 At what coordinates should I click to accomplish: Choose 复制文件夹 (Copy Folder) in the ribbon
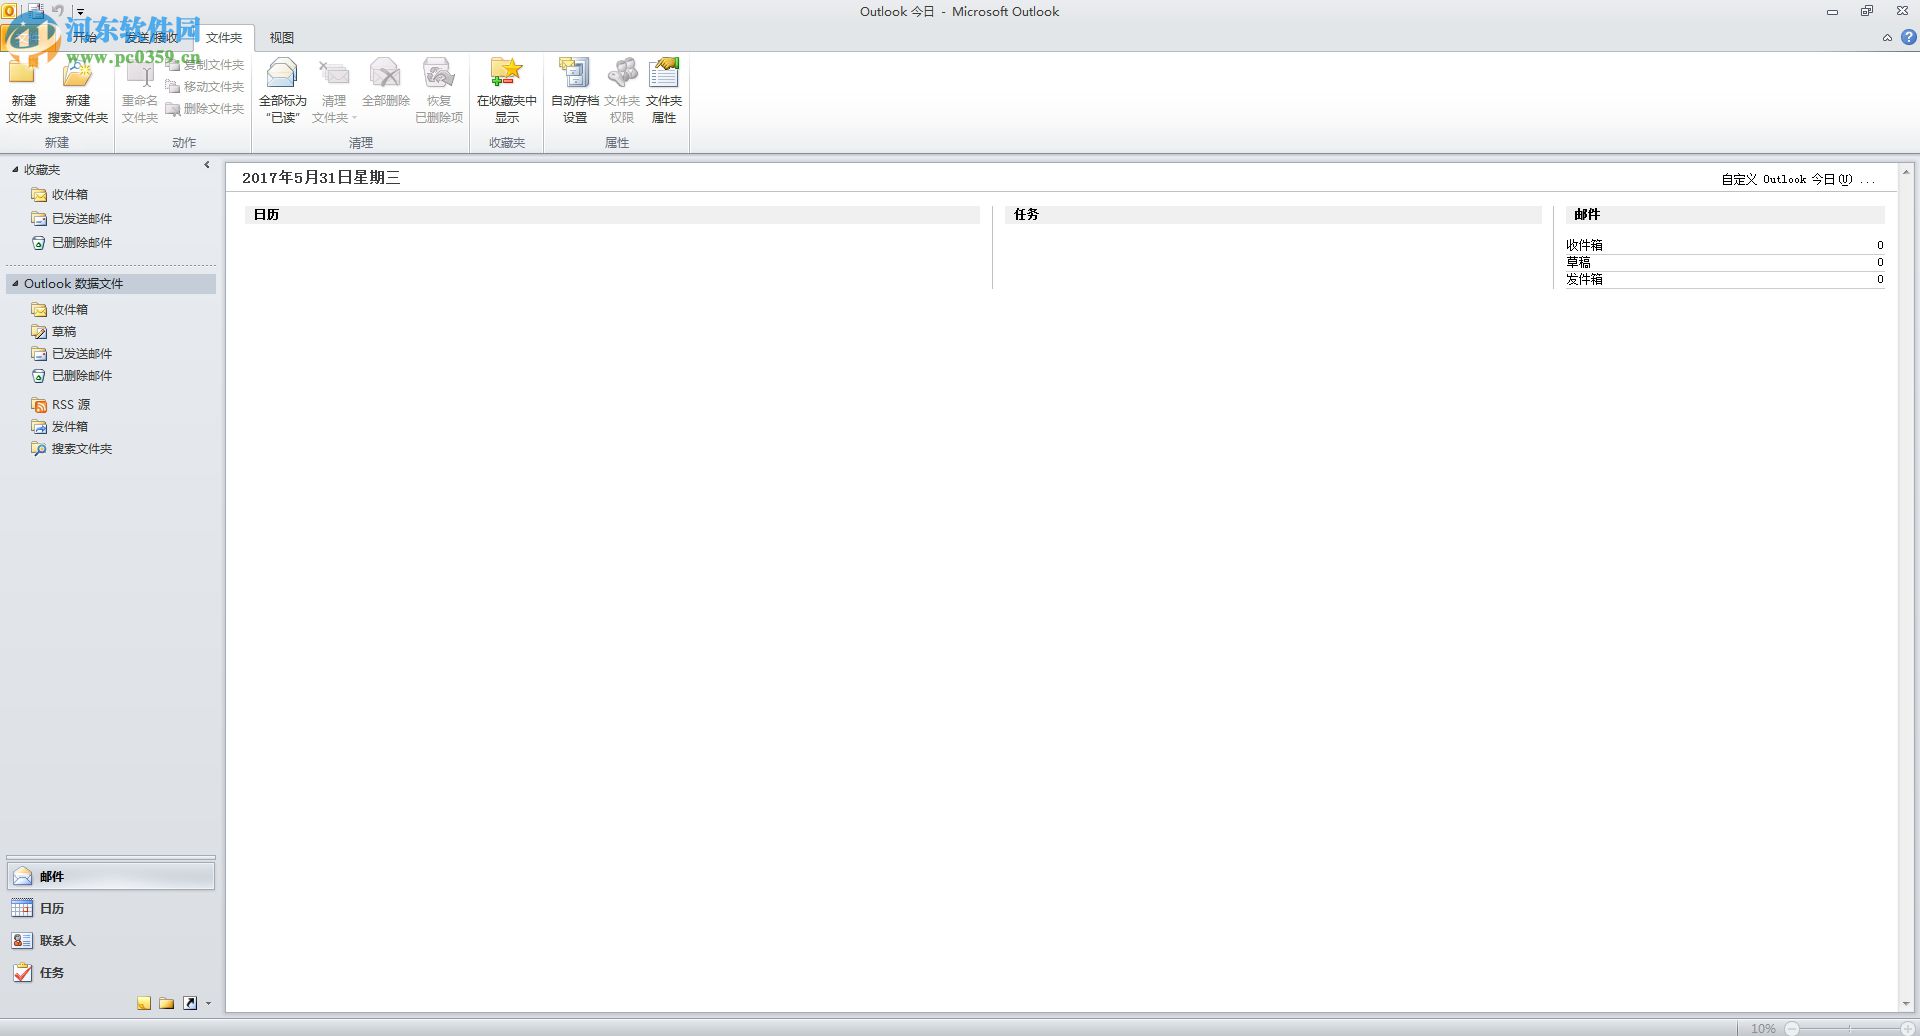tap(205, 65)
